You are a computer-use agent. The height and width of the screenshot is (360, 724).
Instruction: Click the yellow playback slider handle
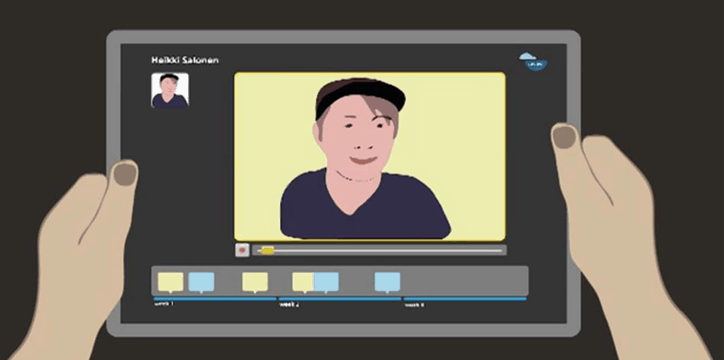point(267,250)
